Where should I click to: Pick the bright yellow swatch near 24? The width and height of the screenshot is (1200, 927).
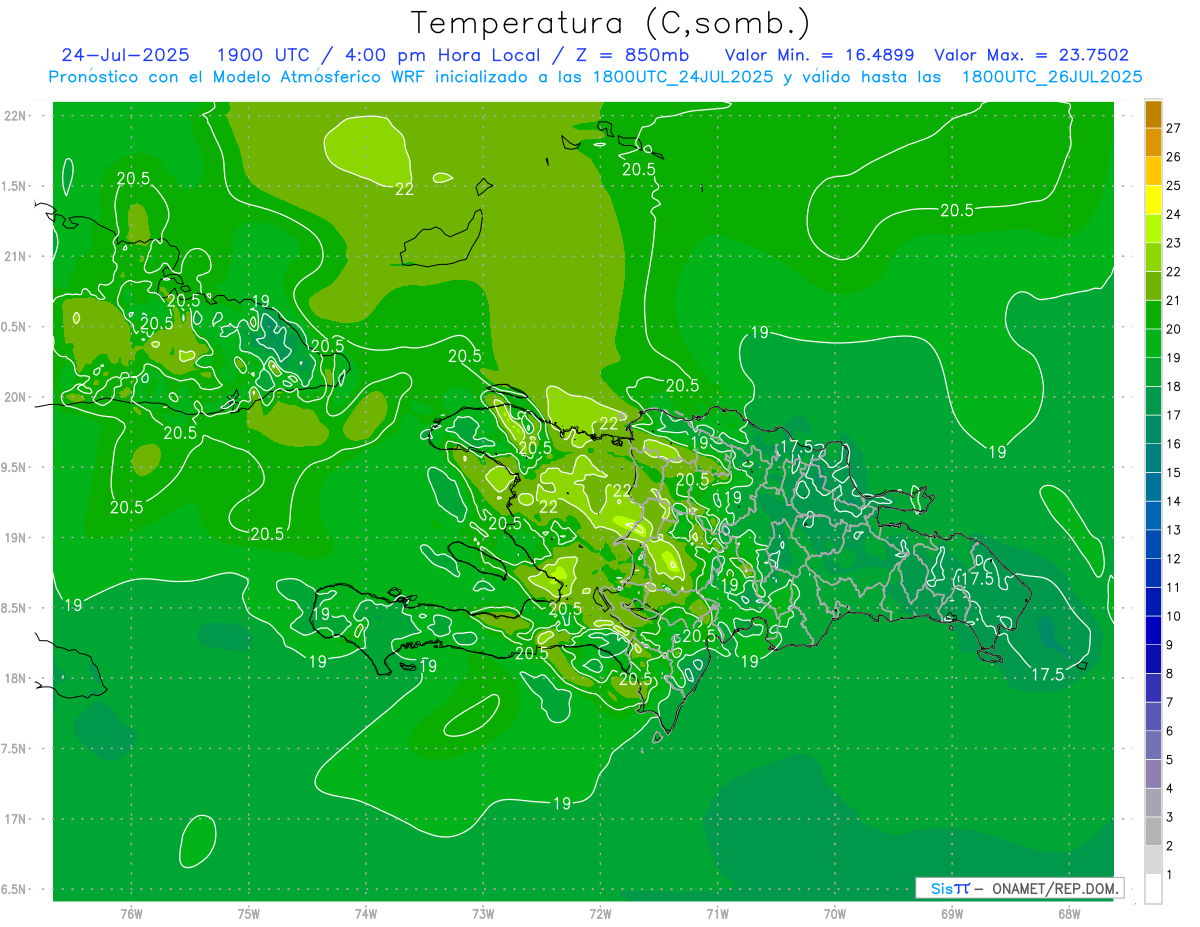pyautogui.click(x=1153, y=200)
